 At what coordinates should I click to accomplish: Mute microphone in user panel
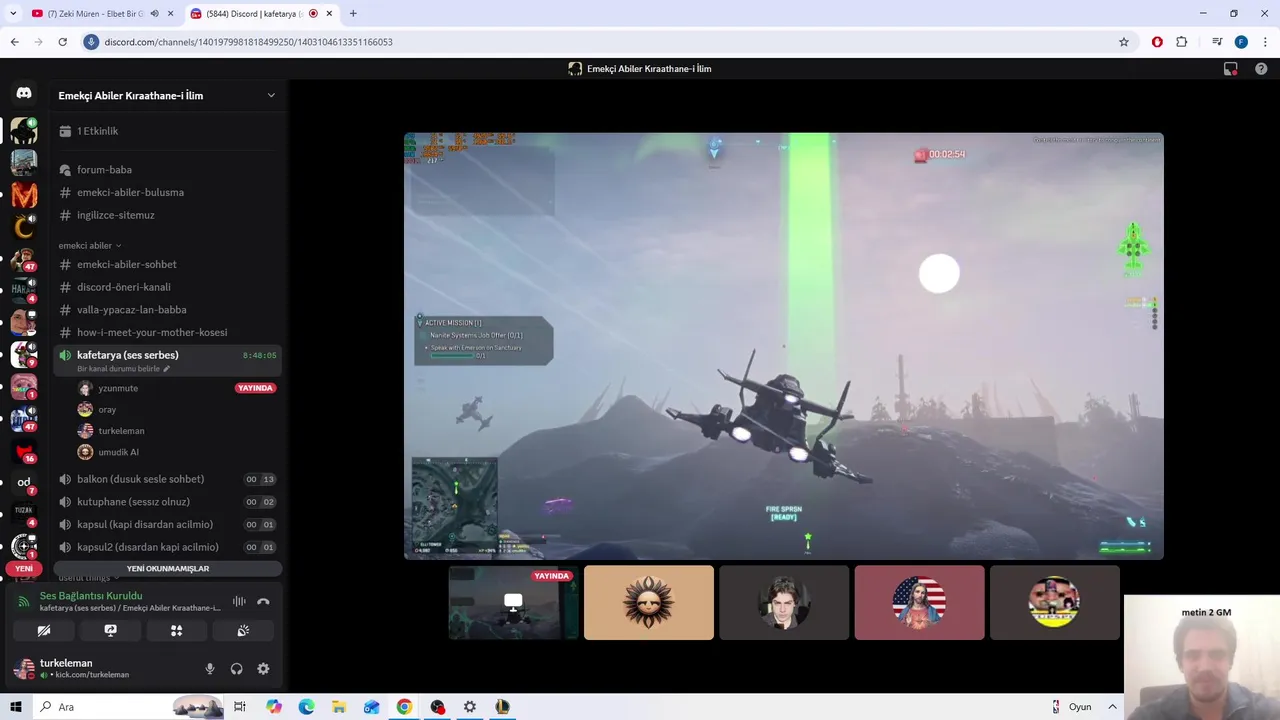pyautogui.click(x=210, y=669)
